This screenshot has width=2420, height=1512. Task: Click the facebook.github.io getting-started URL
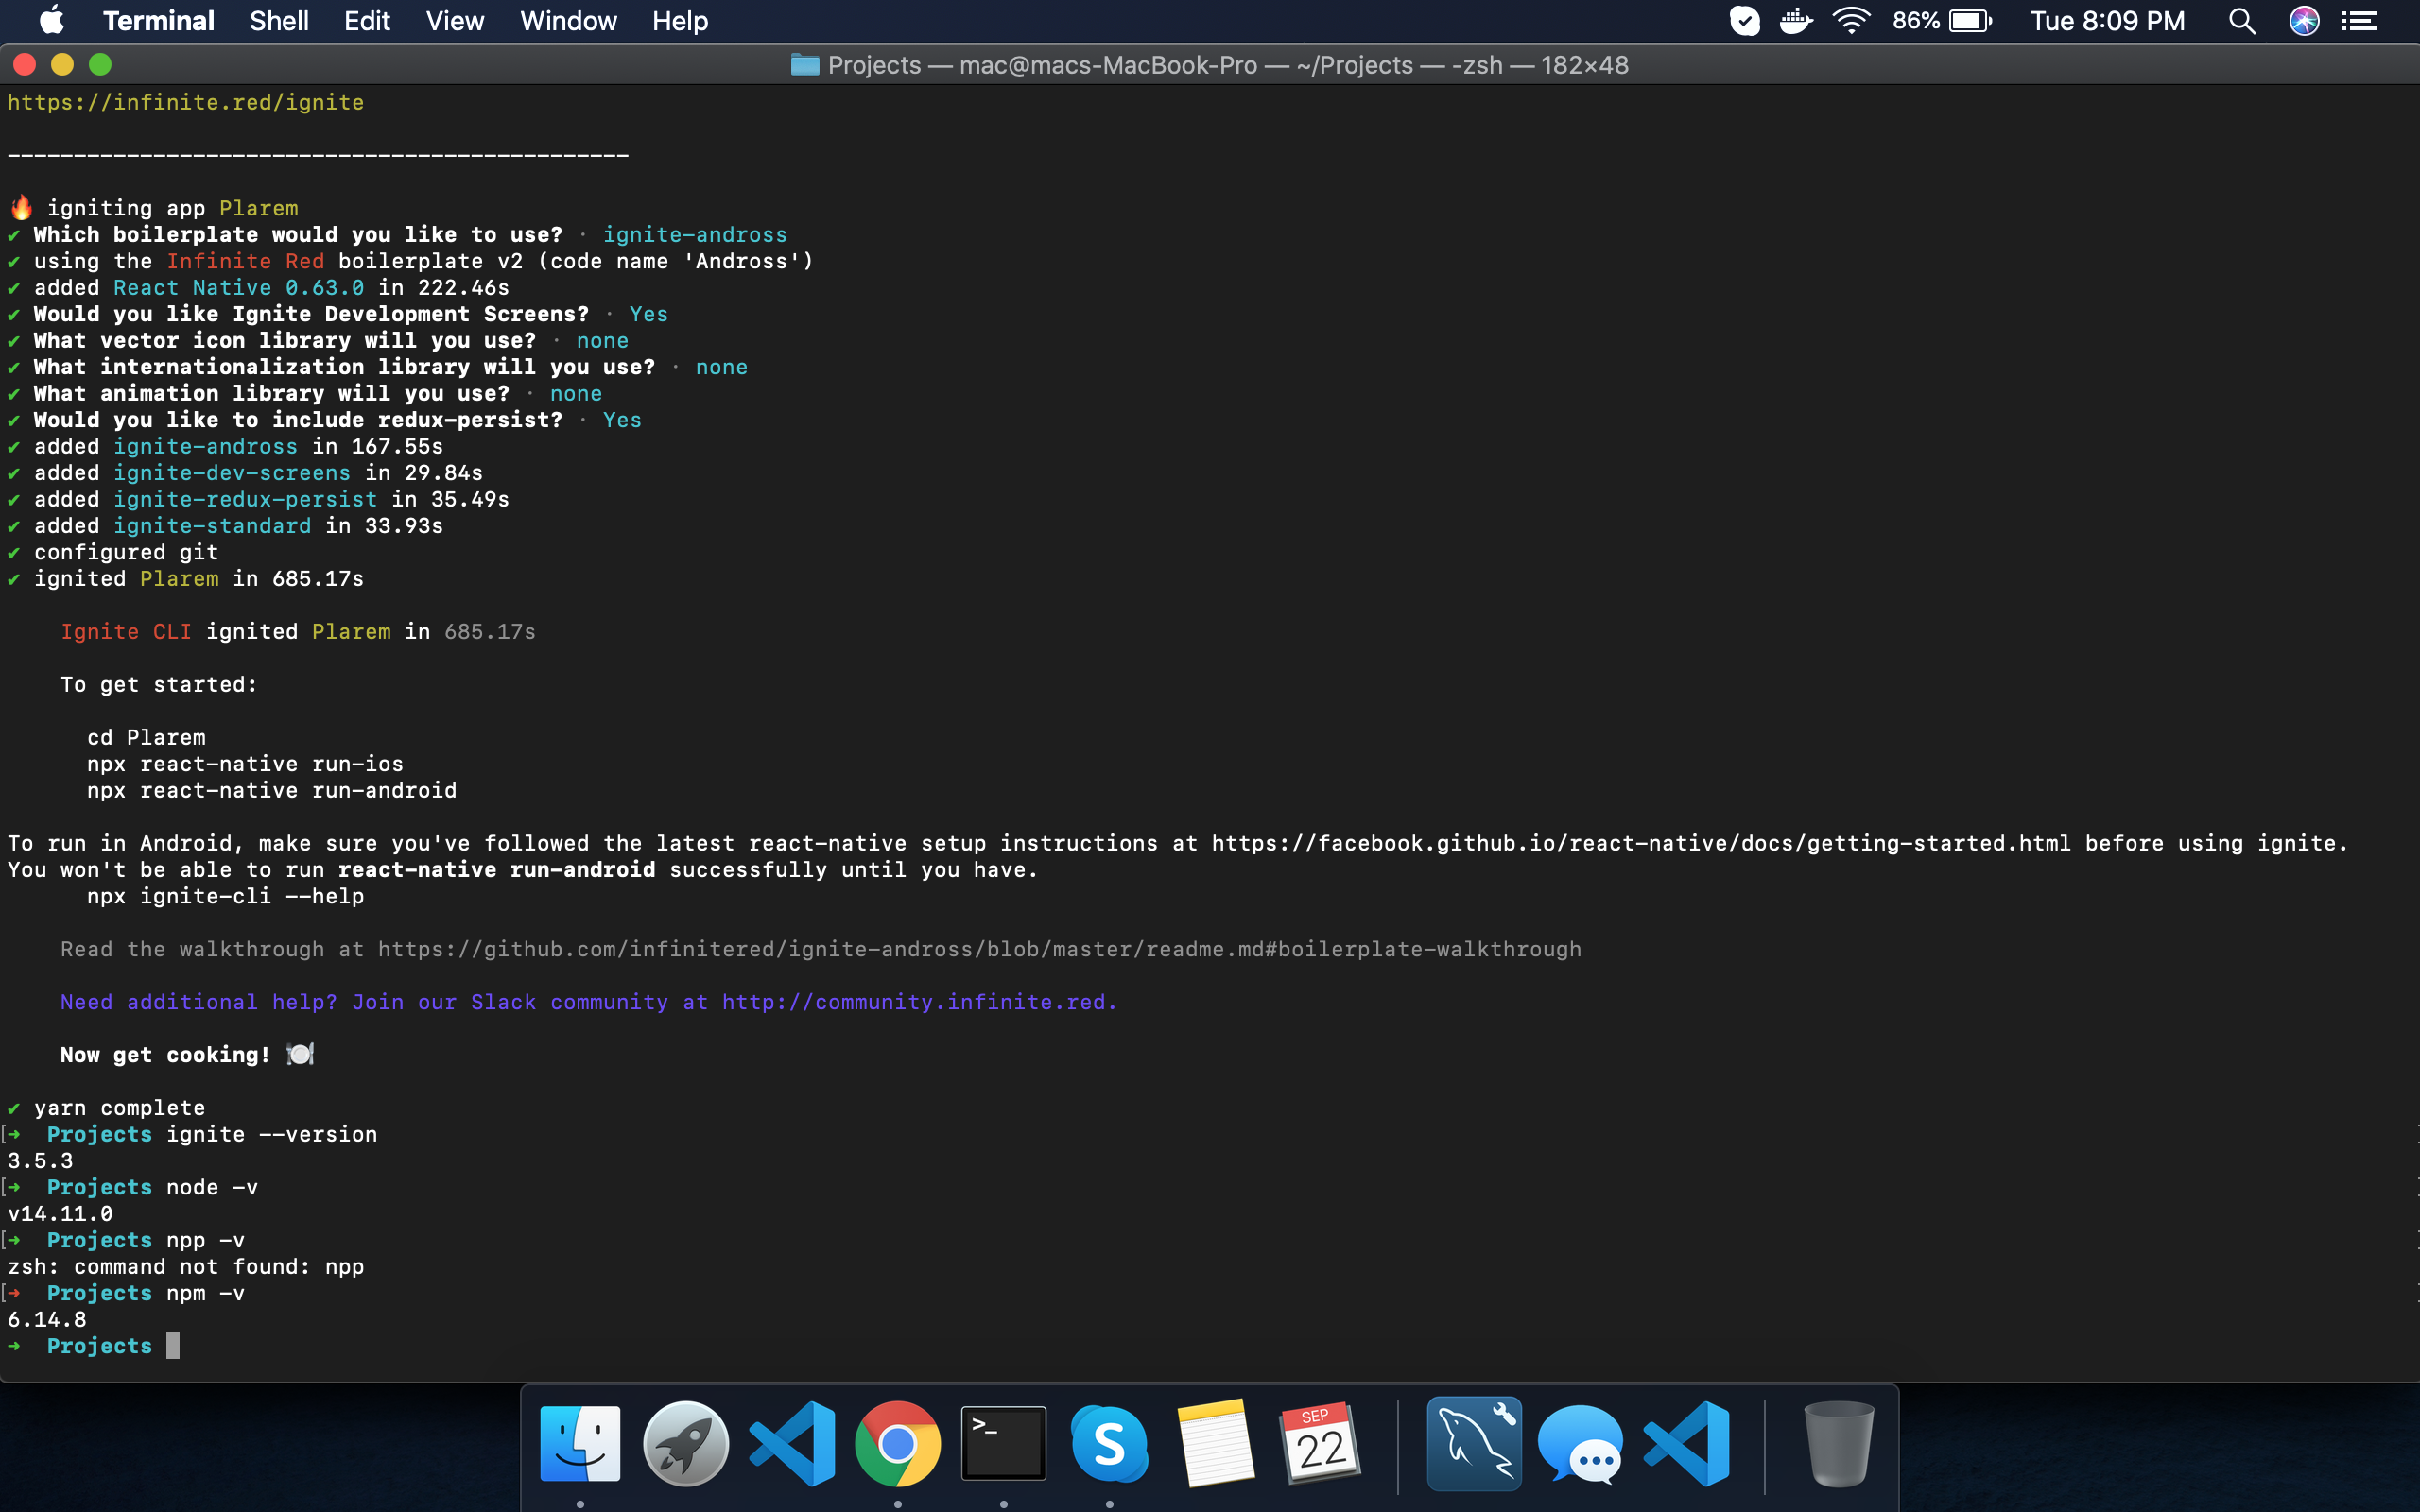[x=1641, y=843]
